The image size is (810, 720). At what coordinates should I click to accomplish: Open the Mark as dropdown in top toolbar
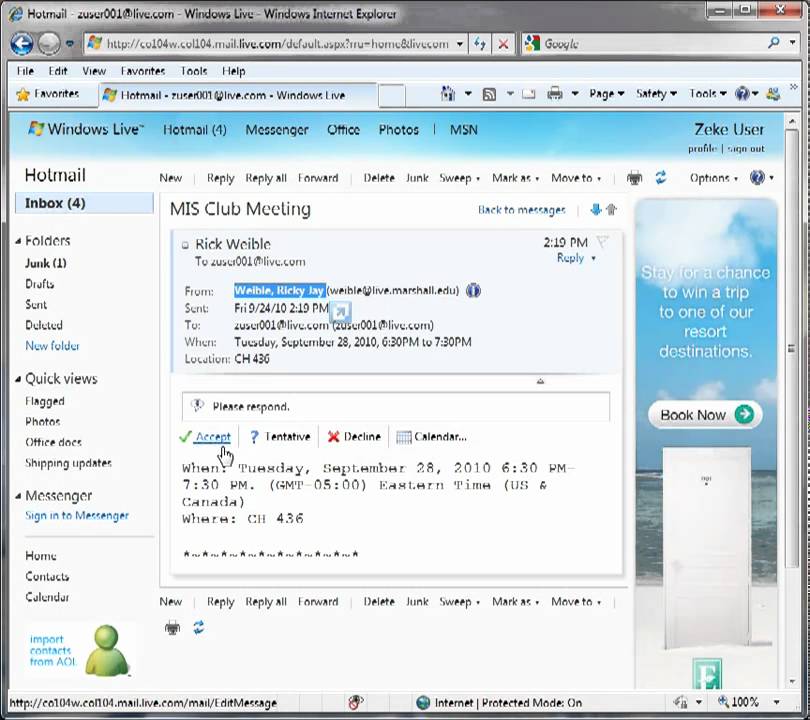click(515, 178)
